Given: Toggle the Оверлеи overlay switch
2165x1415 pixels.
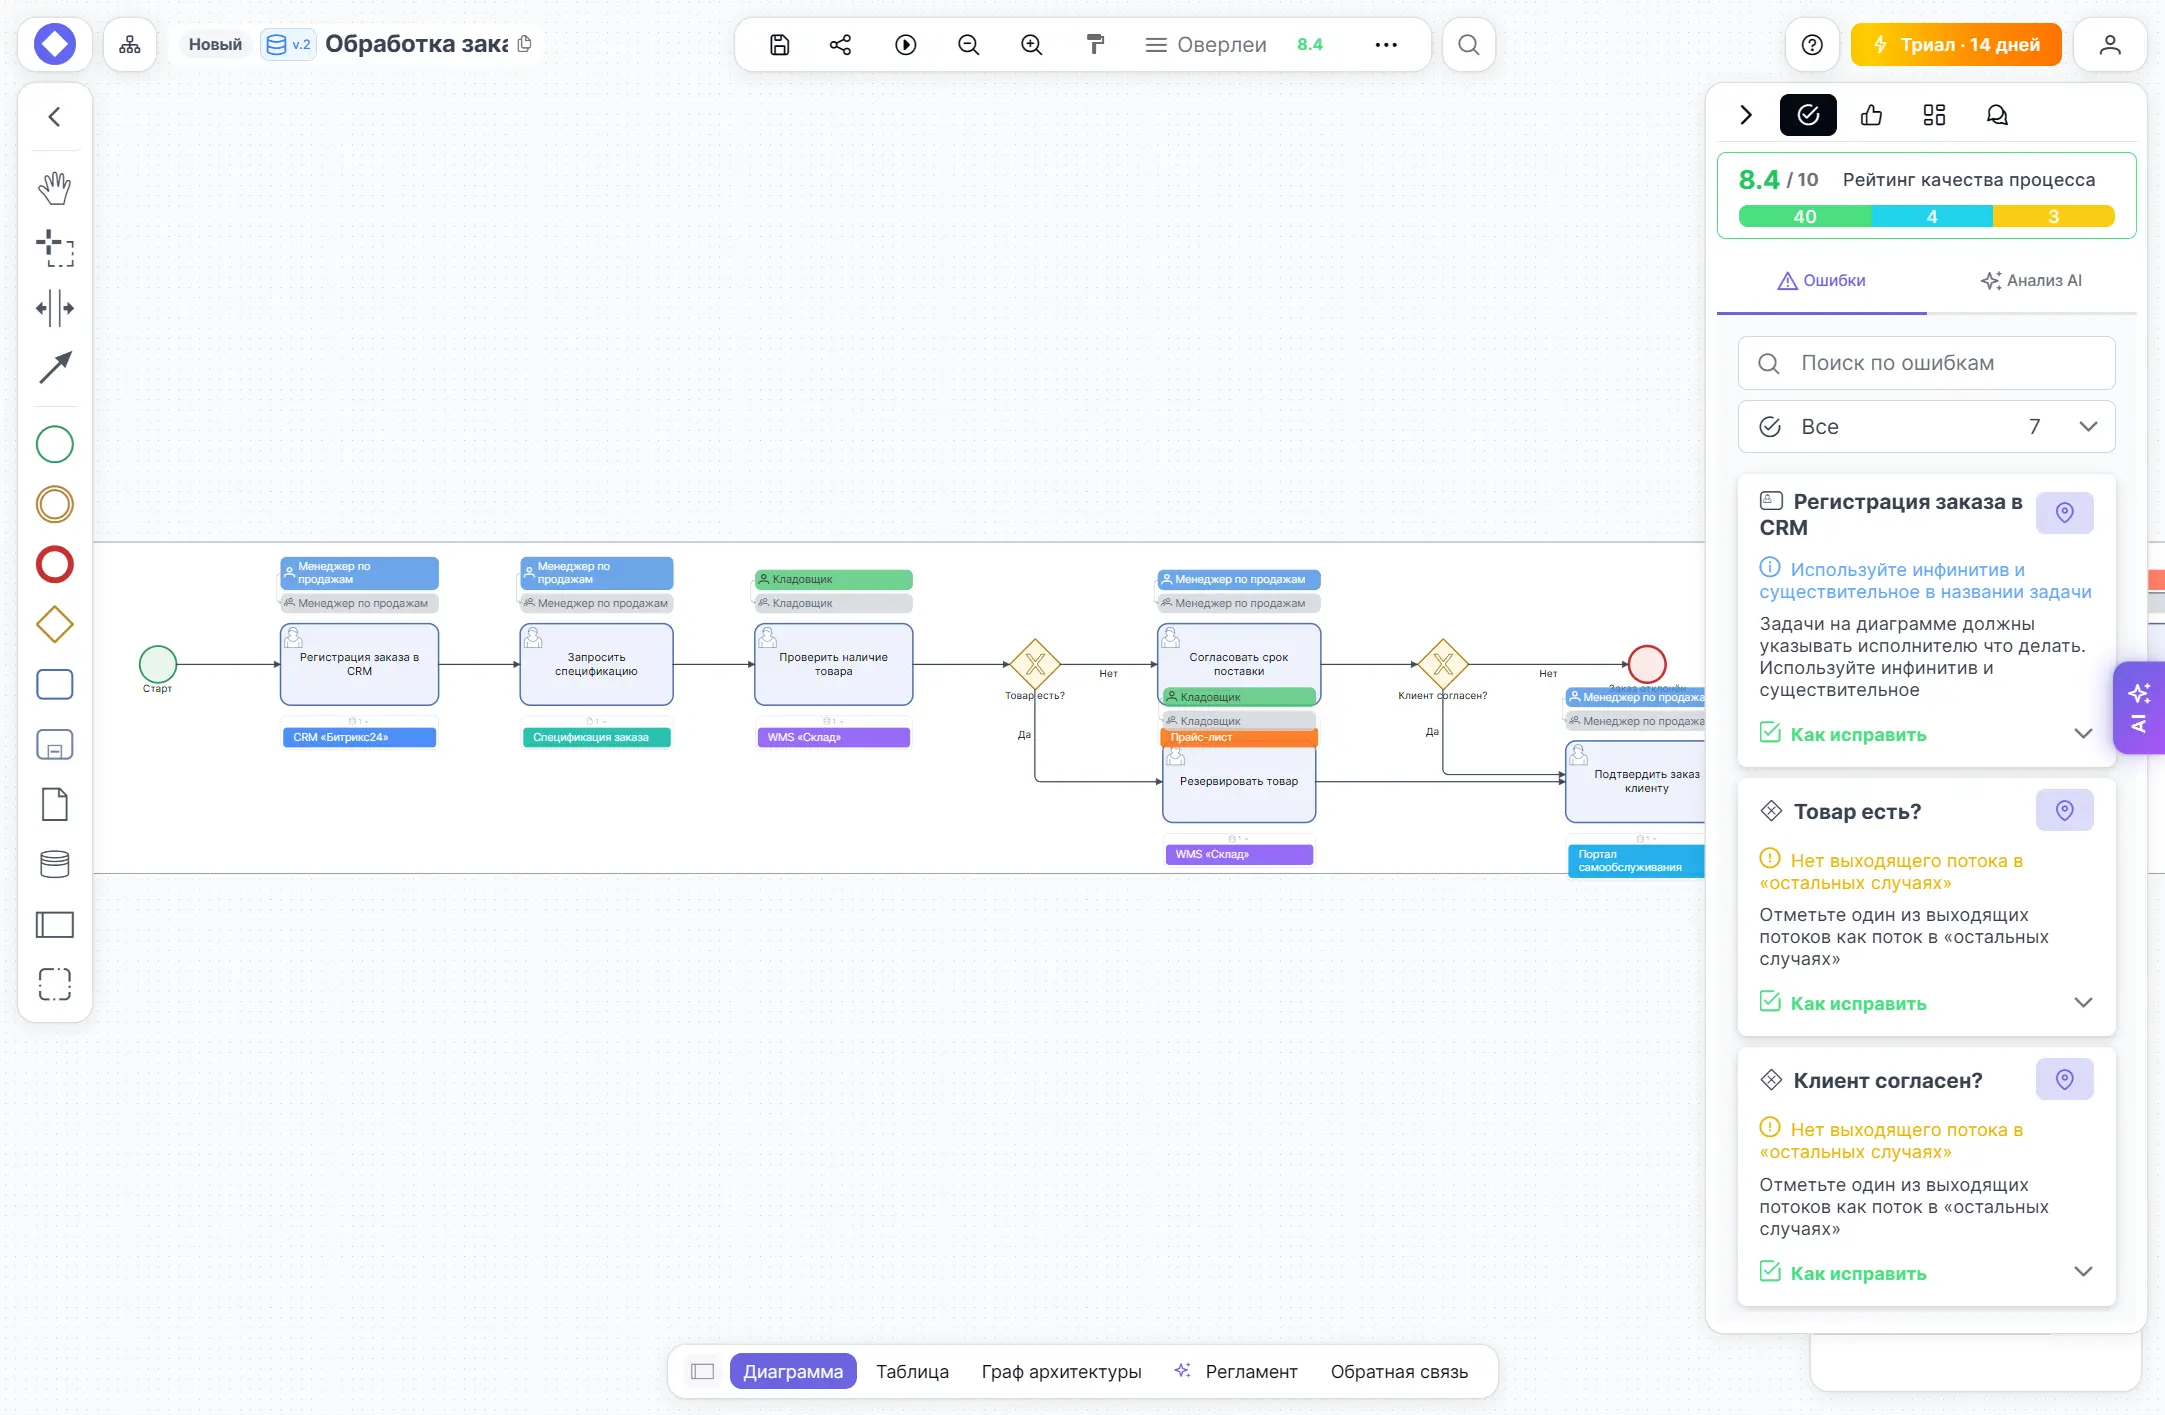Looking at the screenshot, I should pyautogui.click(x=1206, y=45).
